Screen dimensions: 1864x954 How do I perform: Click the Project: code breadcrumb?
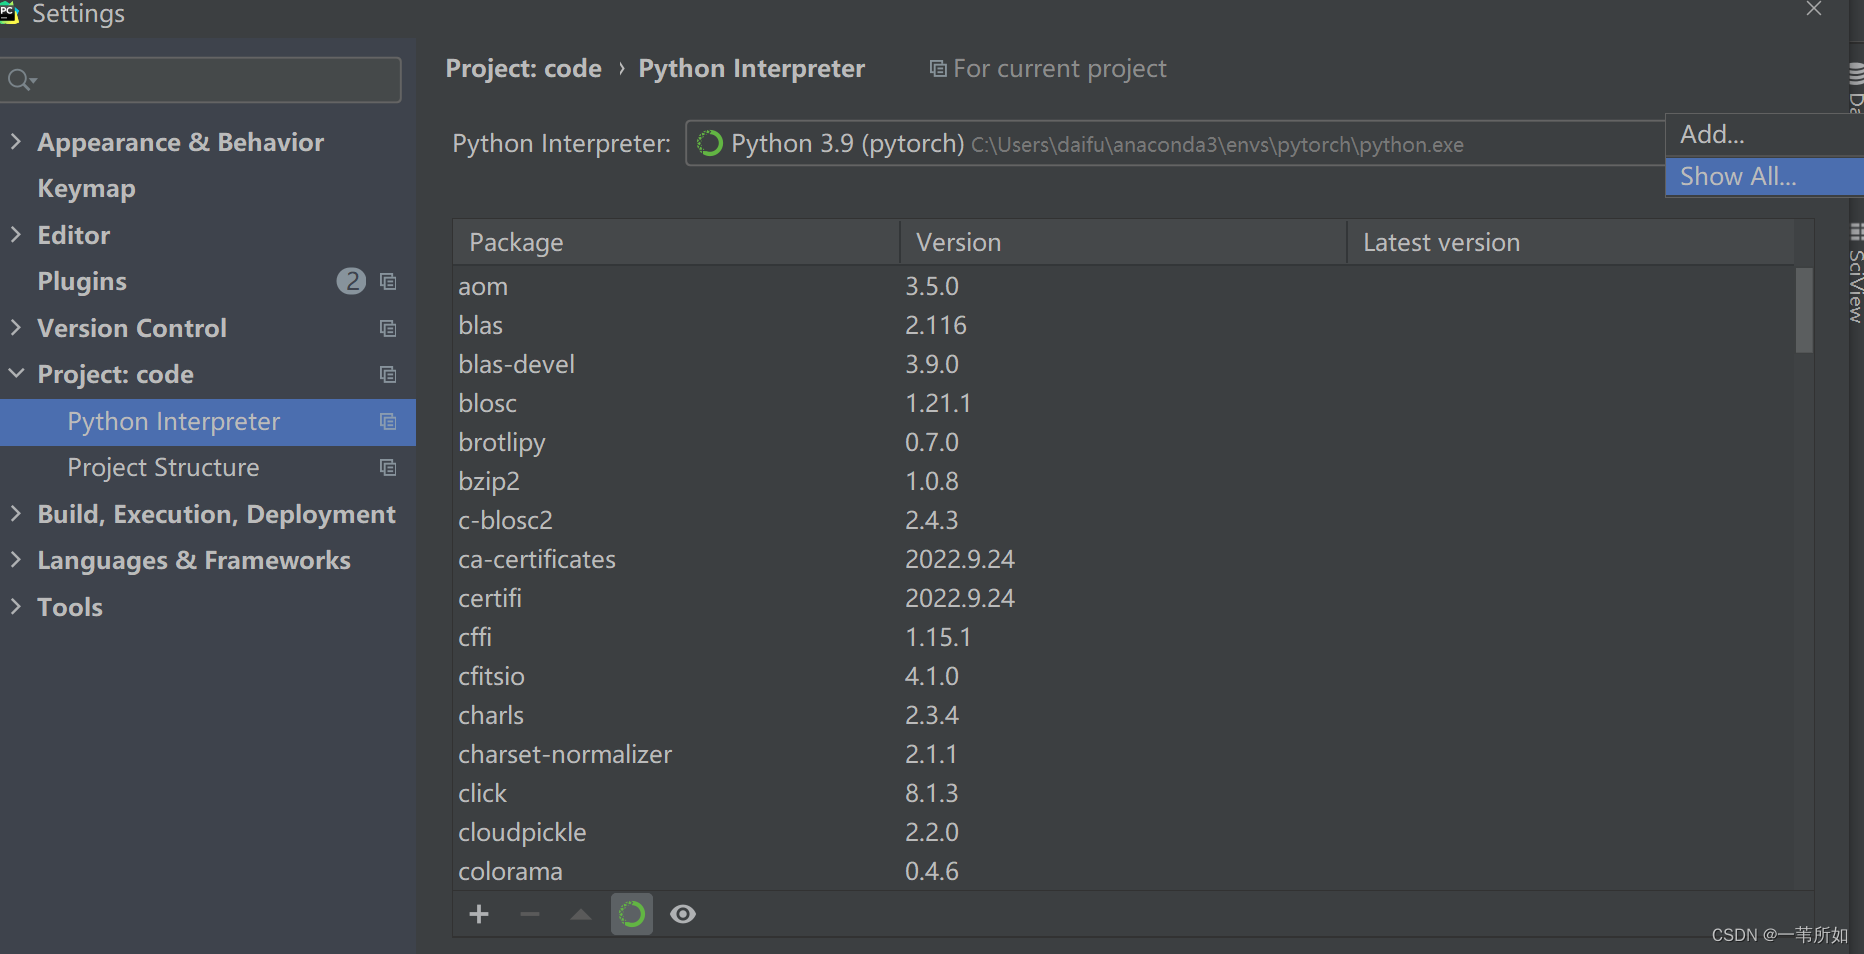(524, 68)
